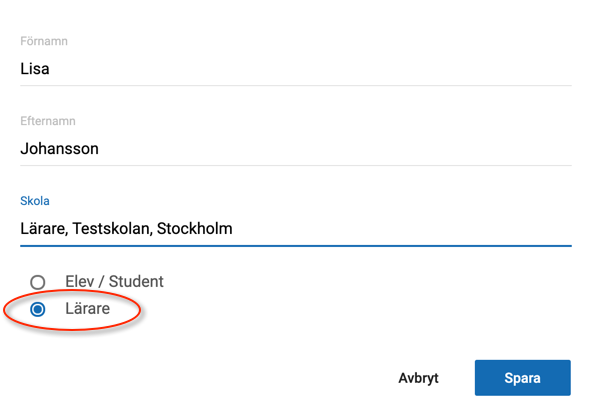This screenshot has width=592, height=417.
Task: Click into the Skola input field
Action: click(x=296, y=229)
